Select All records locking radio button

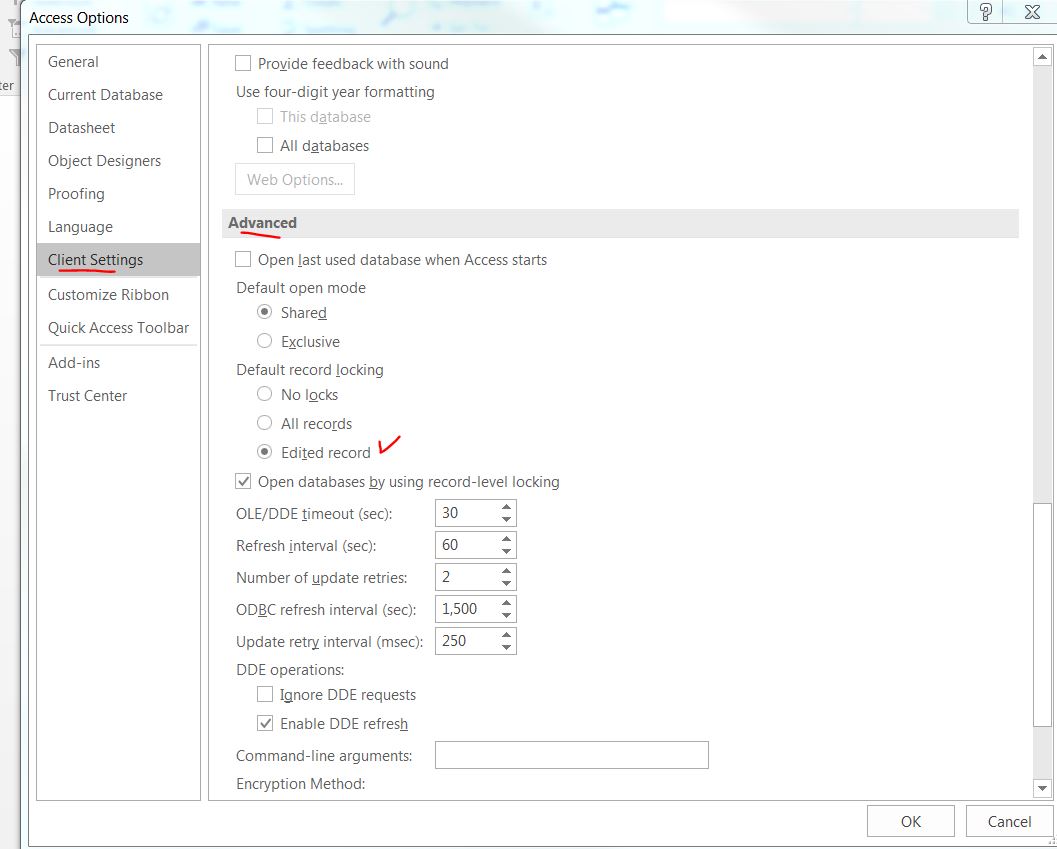pyautogui.click(x=265, y=423)
